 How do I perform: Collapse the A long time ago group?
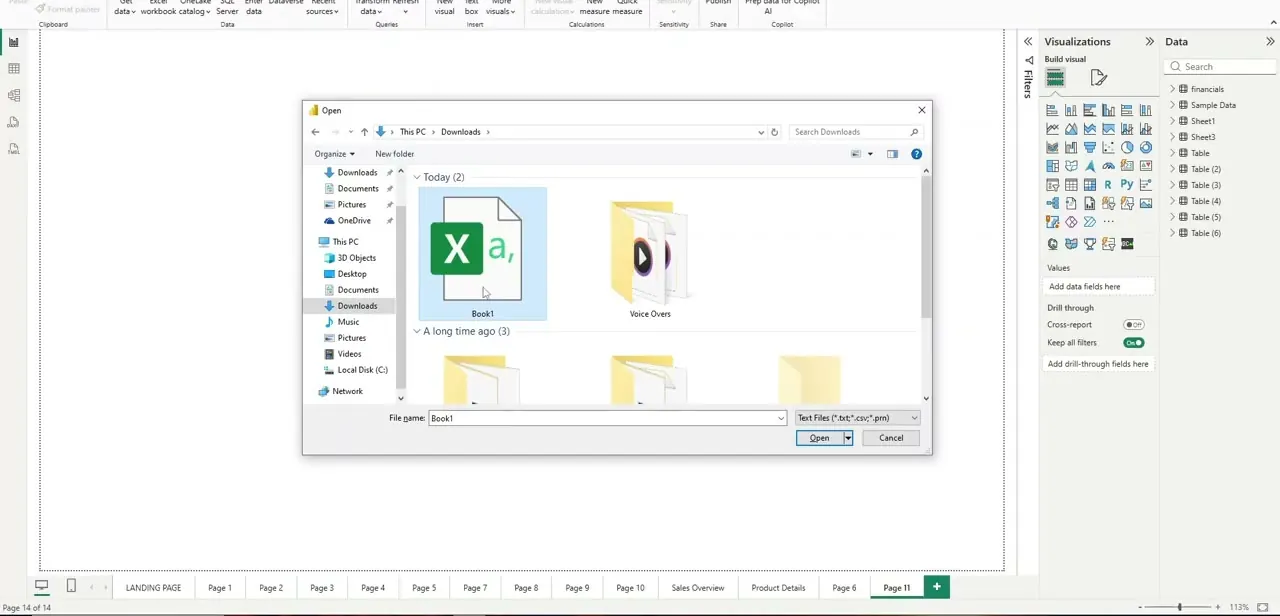417,331
